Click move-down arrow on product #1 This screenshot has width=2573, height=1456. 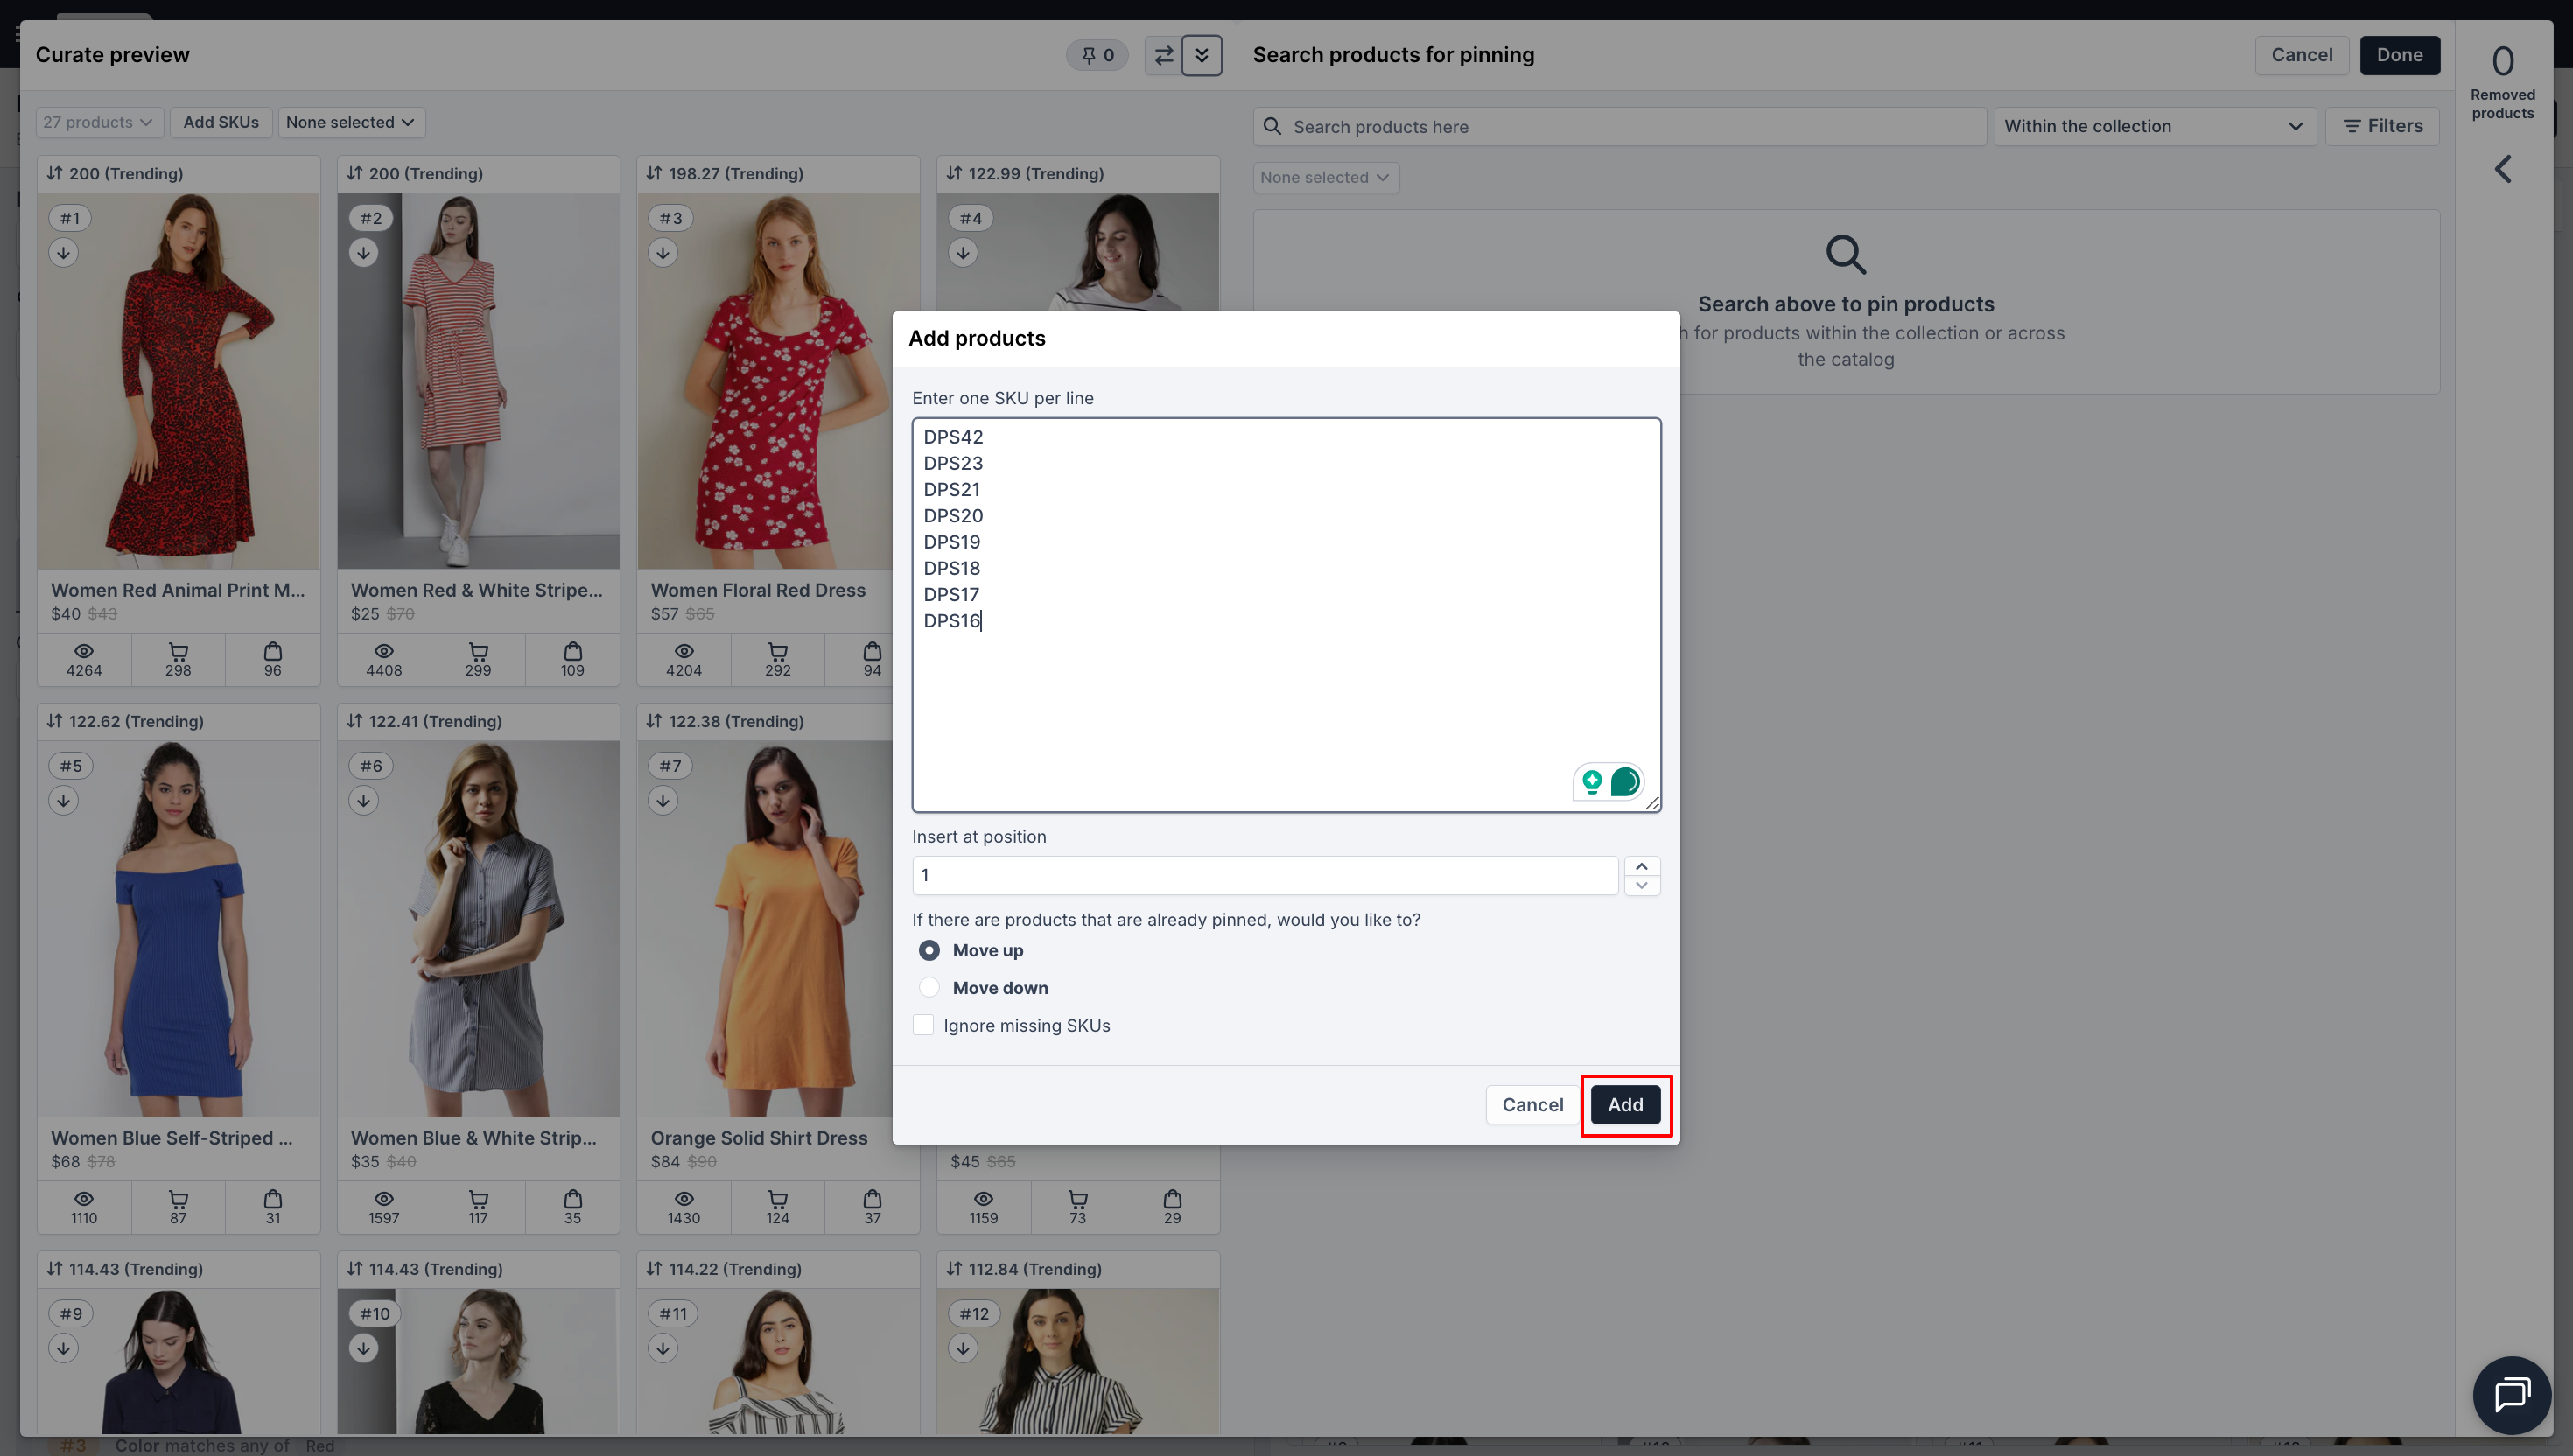63,253
